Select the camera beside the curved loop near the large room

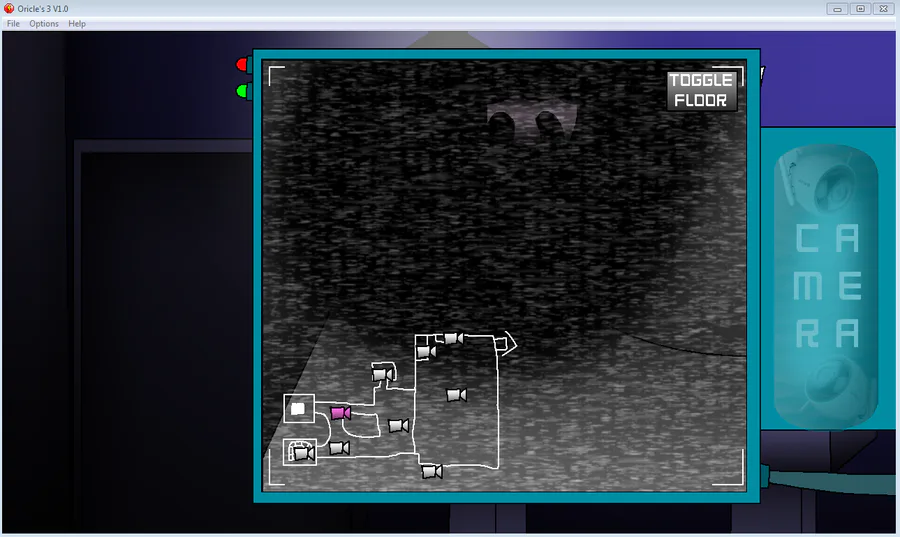point(398,426)
